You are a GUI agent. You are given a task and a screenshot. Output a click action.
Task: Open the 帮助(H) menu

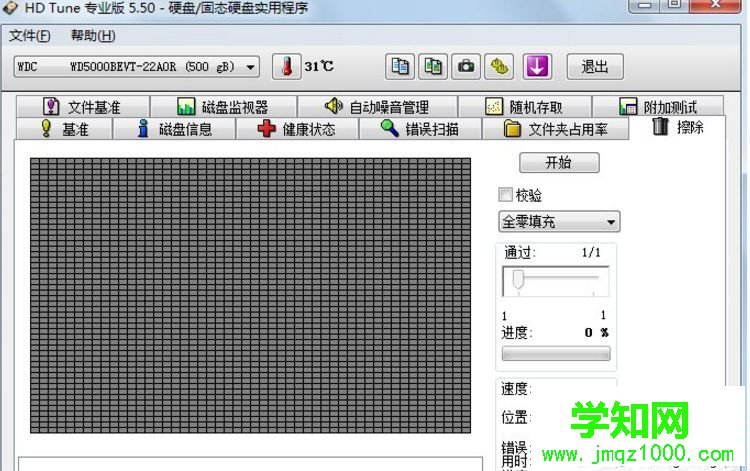(x=93, y=36)
